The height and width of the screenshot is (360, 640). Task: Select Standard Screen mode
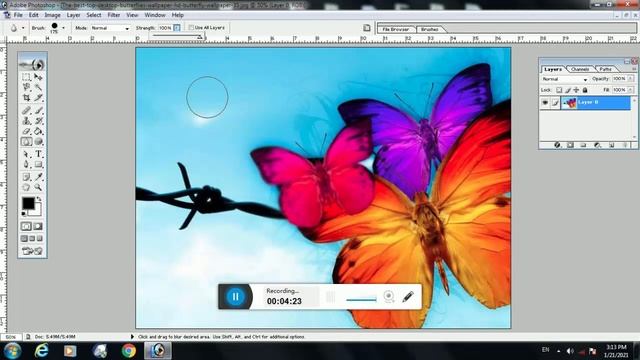coord(24,238)
